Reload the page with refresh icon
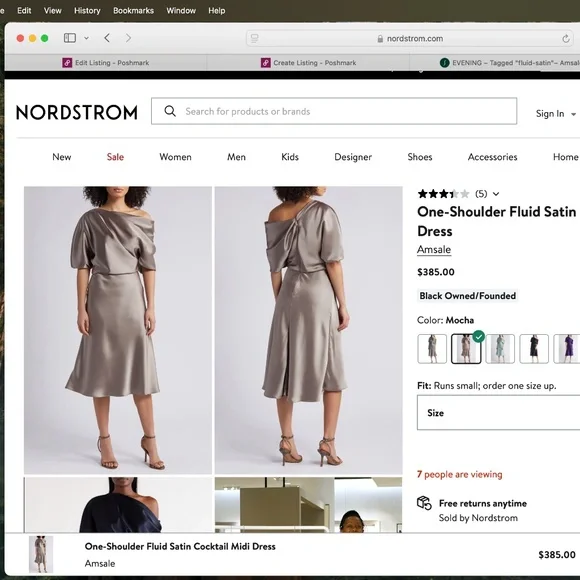 (566, 38)
